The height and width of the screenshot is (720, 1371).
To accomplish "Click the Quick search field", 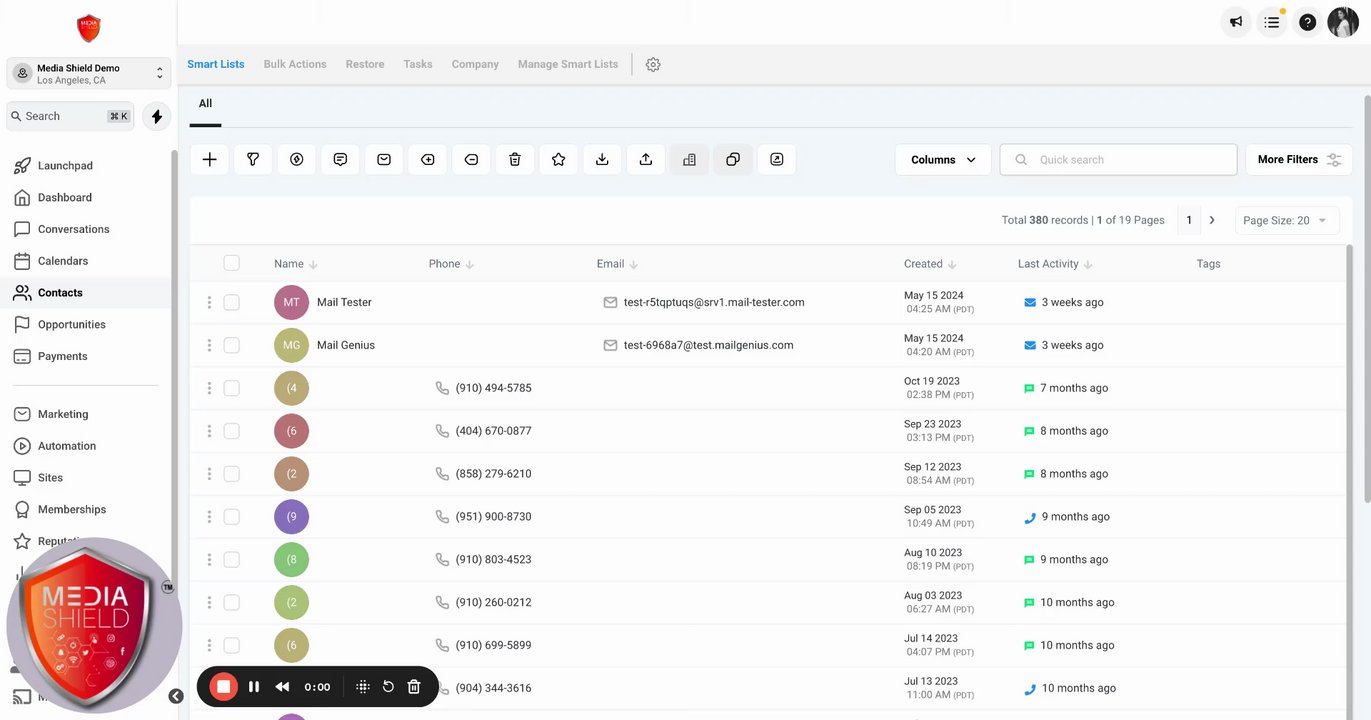I will (x=1119, y=160).
